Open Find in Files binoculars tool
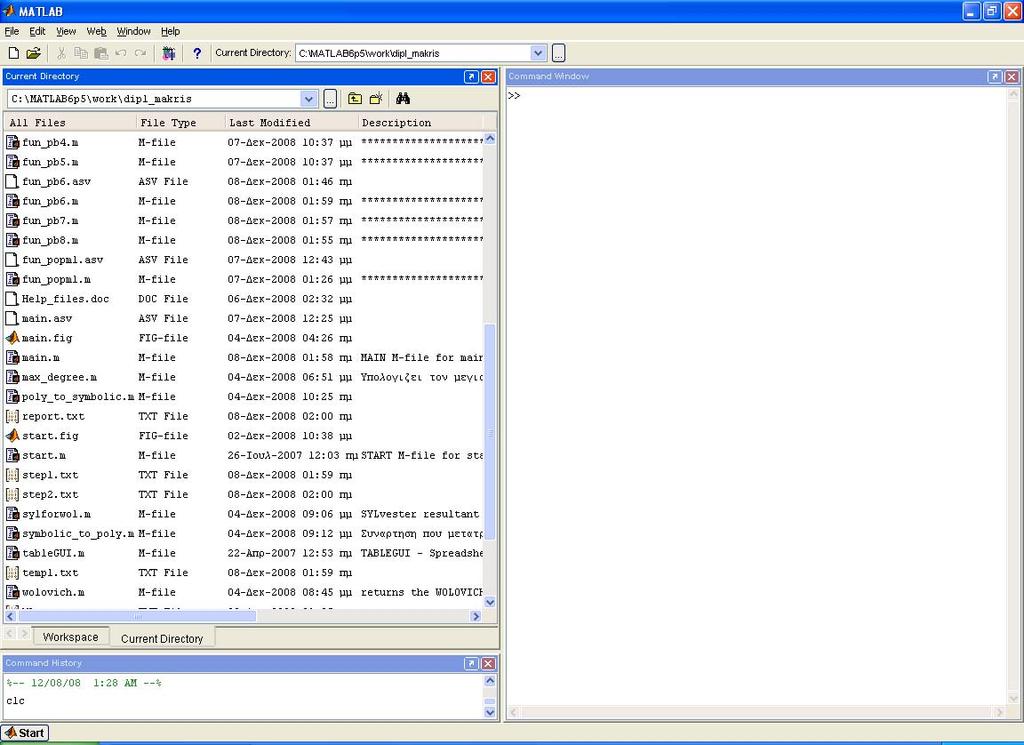This screenshot has width=1024, height=745. coord(403,99)
